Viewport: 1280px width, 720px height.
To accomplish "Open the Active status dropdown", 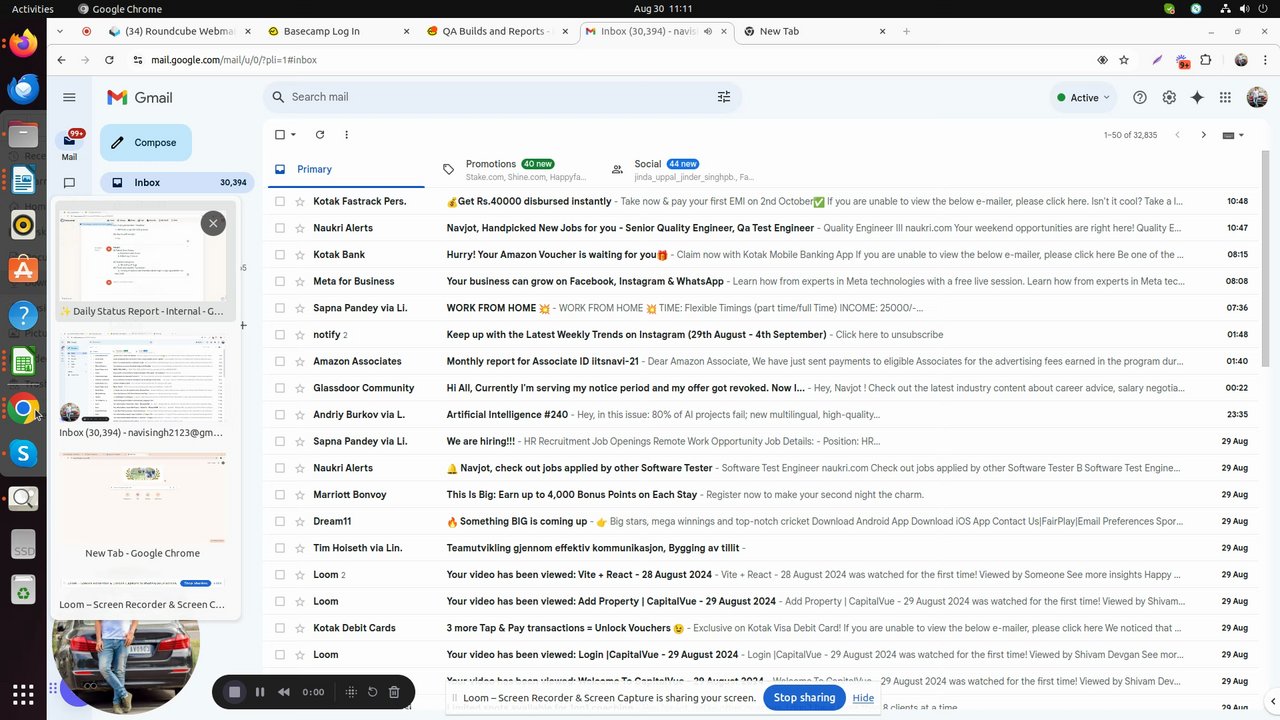I will coord(1083,97).
